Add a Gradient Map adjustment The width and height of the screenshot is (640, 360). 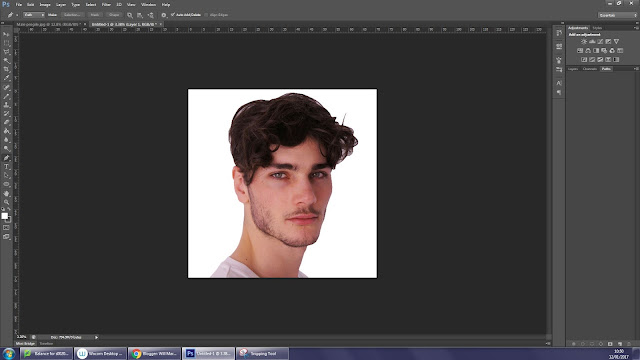click(616, 60)
